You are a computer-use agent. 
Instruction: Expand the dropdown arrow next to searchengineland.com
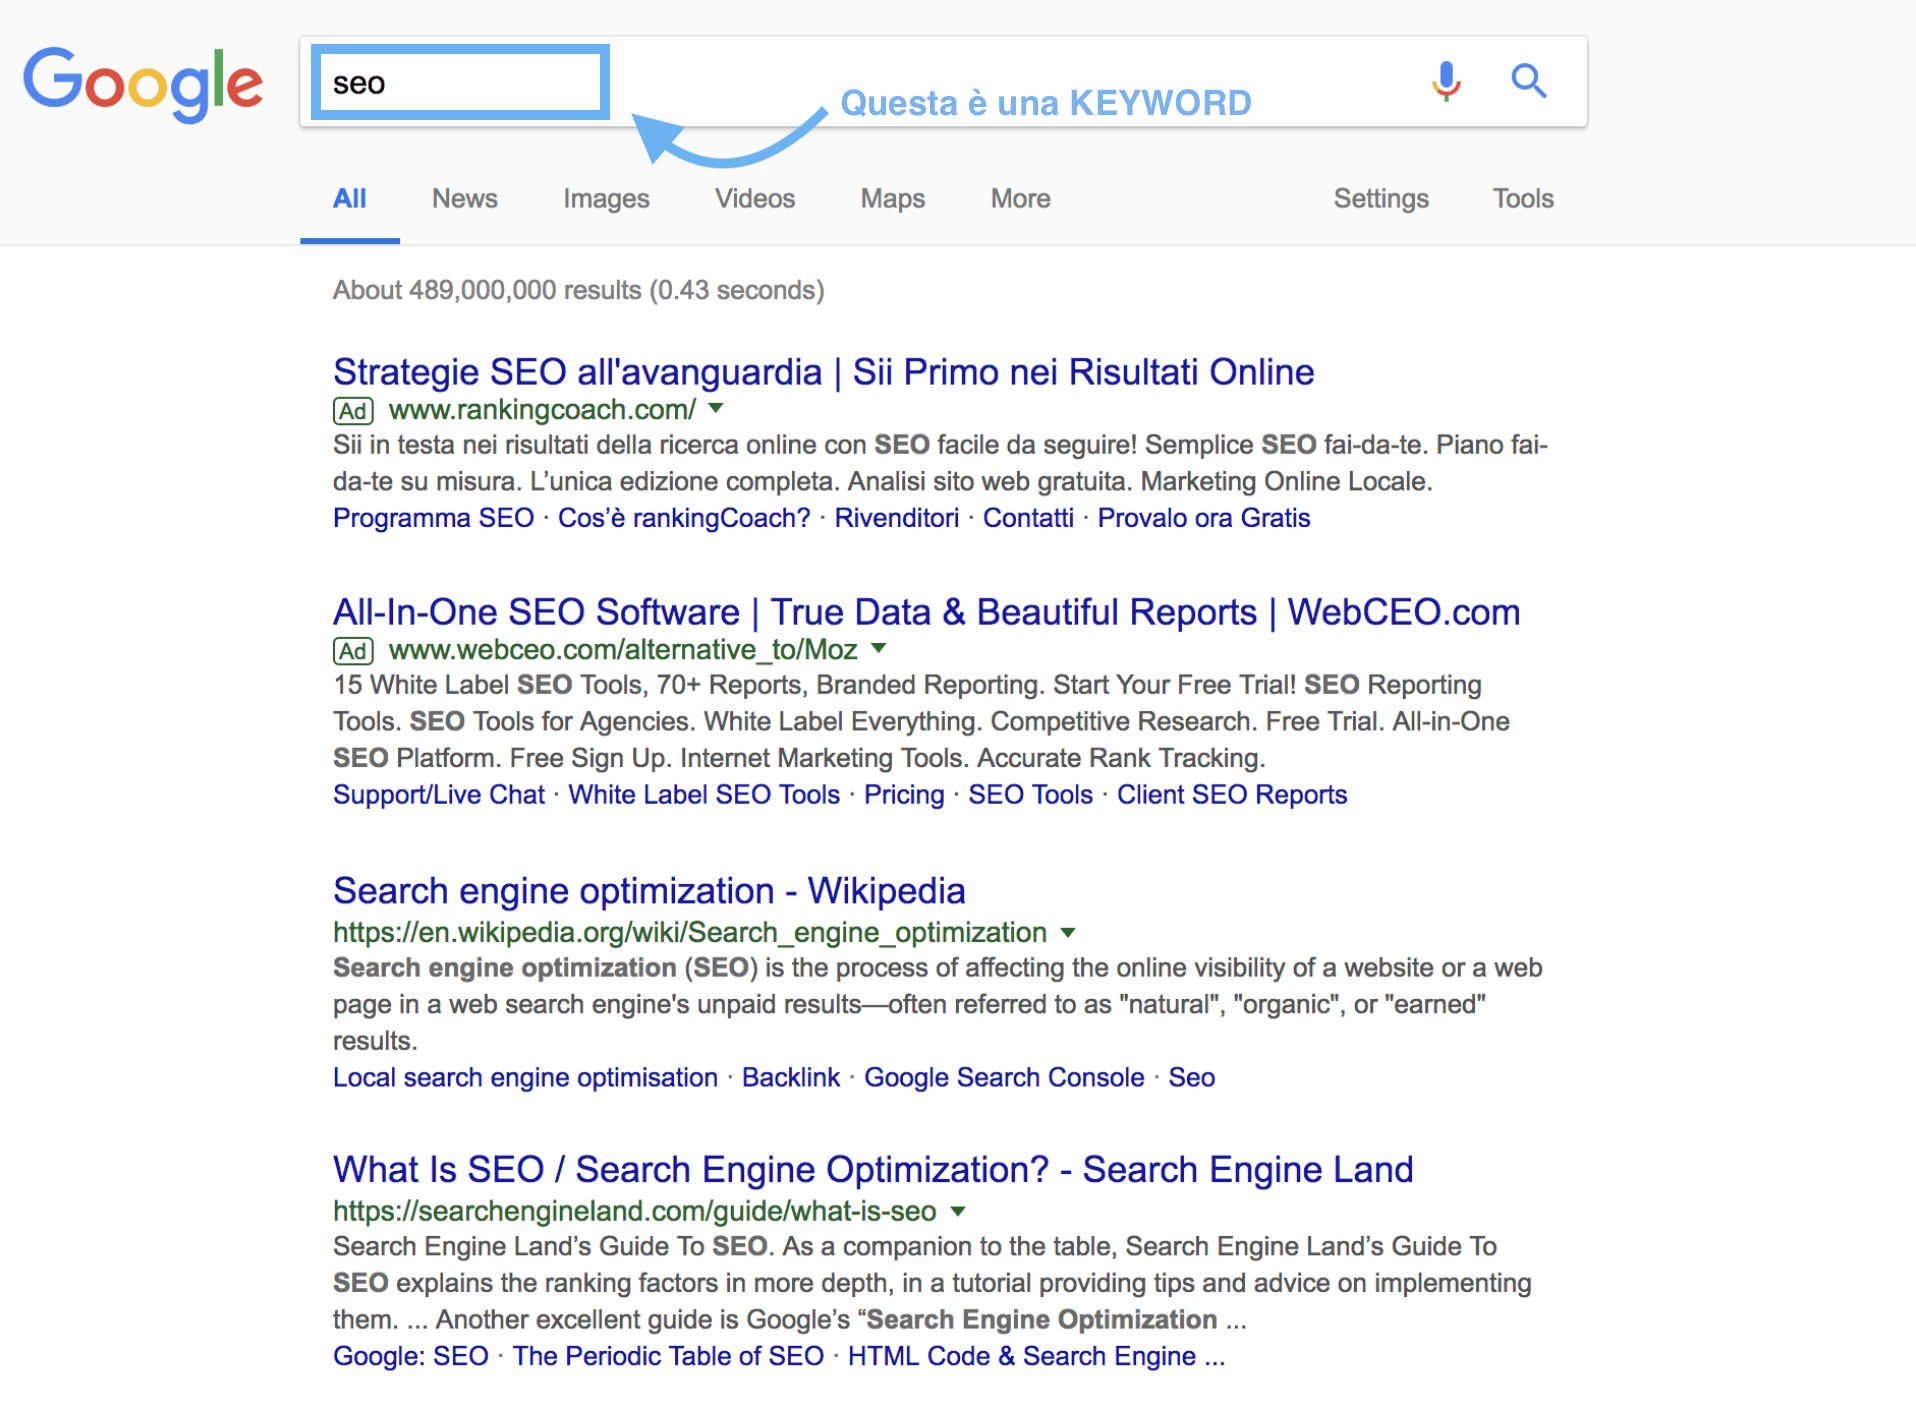(957, 1211)
